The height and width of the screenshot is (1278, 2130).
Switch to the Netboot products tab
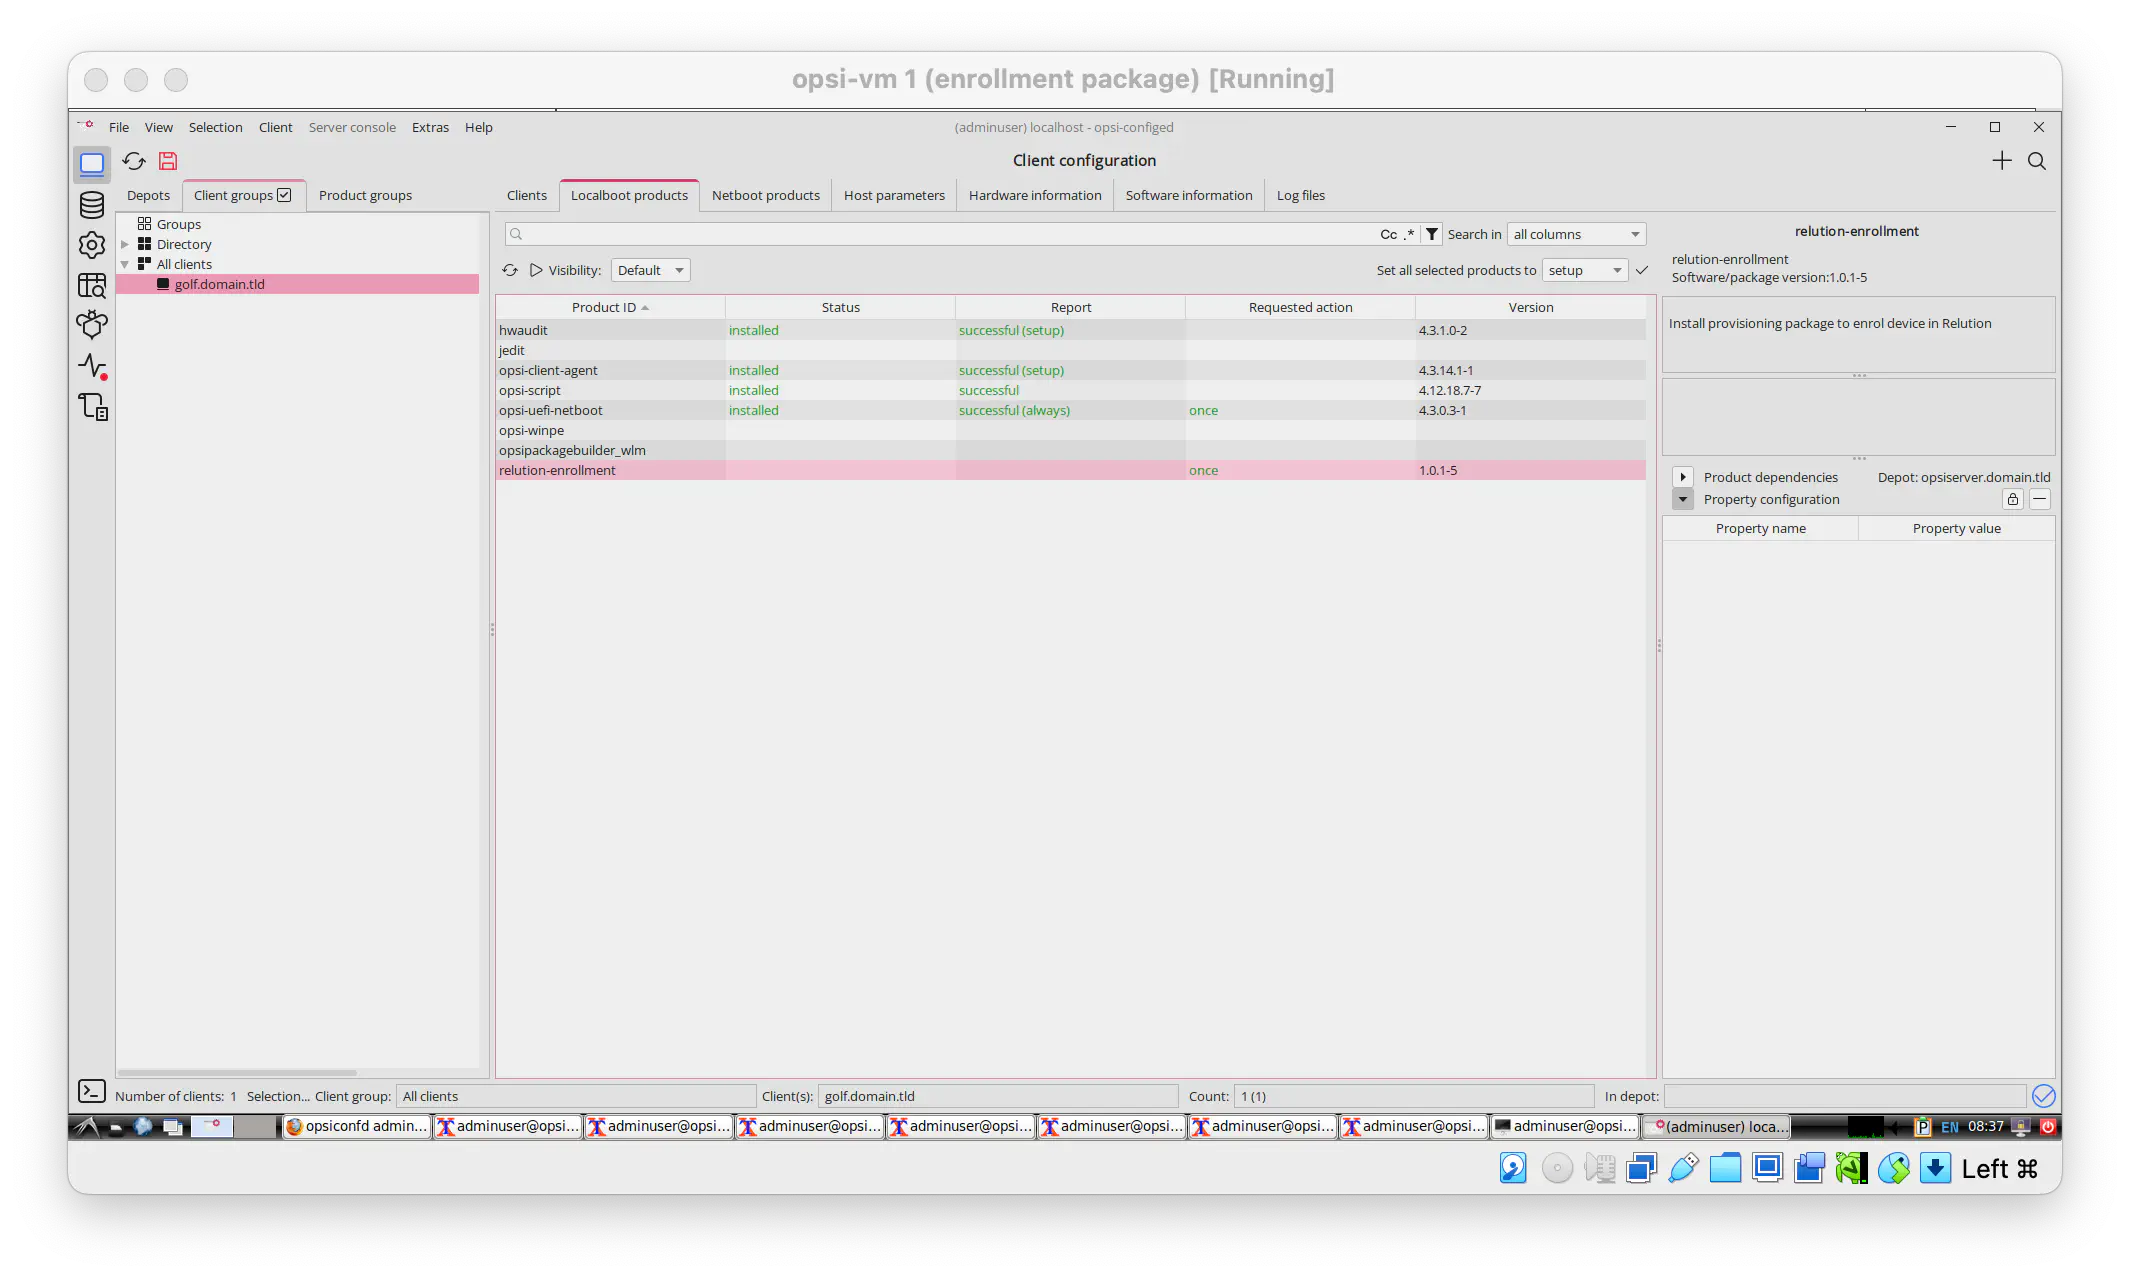765,195
